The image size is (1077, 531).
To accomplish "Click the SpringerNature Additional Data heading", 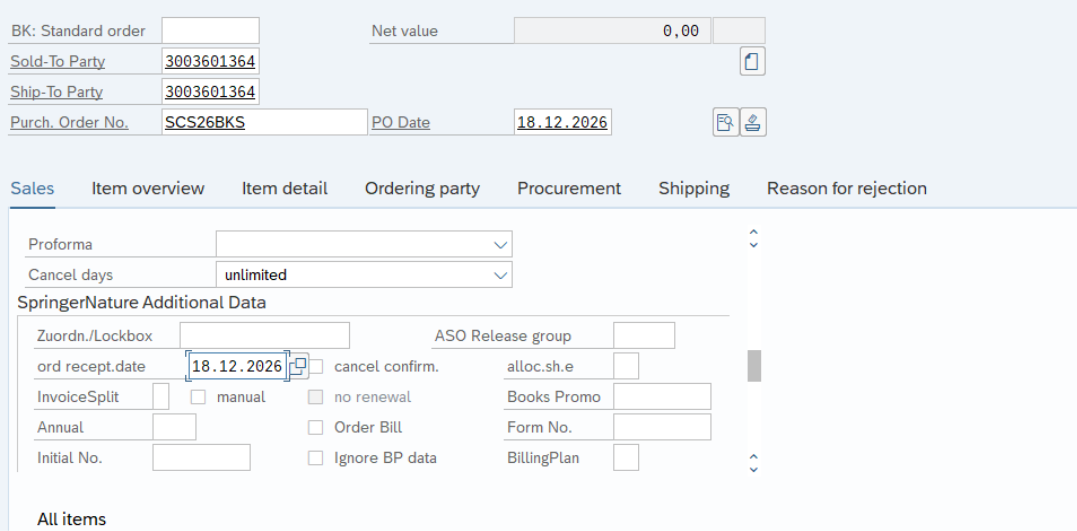I will (x=141, y=302).
